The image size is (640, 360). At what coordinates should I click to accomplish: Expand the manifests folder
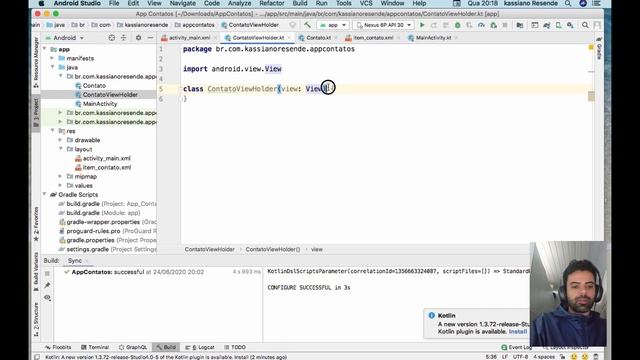coord(53,58)
